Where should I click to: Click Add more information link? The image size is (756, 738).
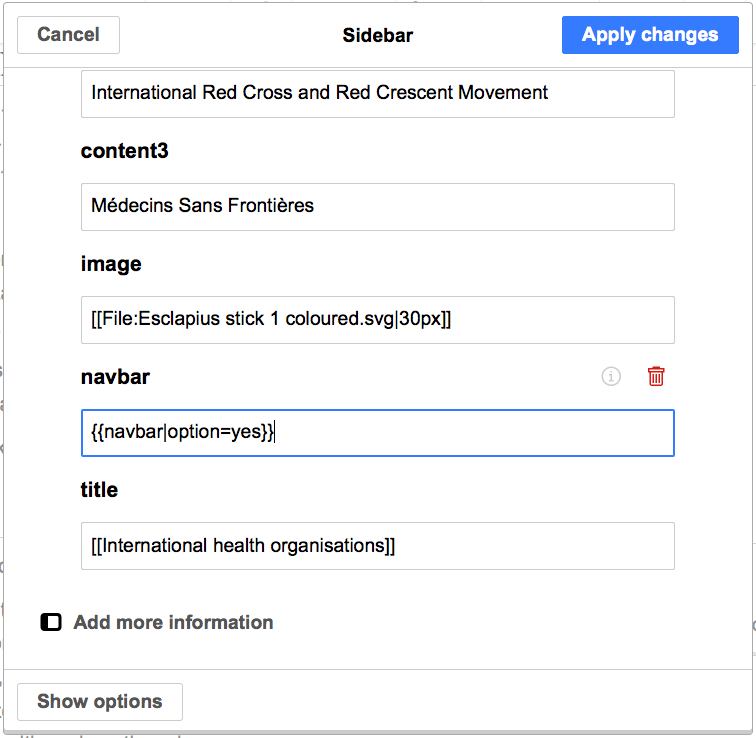(x=173, y=622)
